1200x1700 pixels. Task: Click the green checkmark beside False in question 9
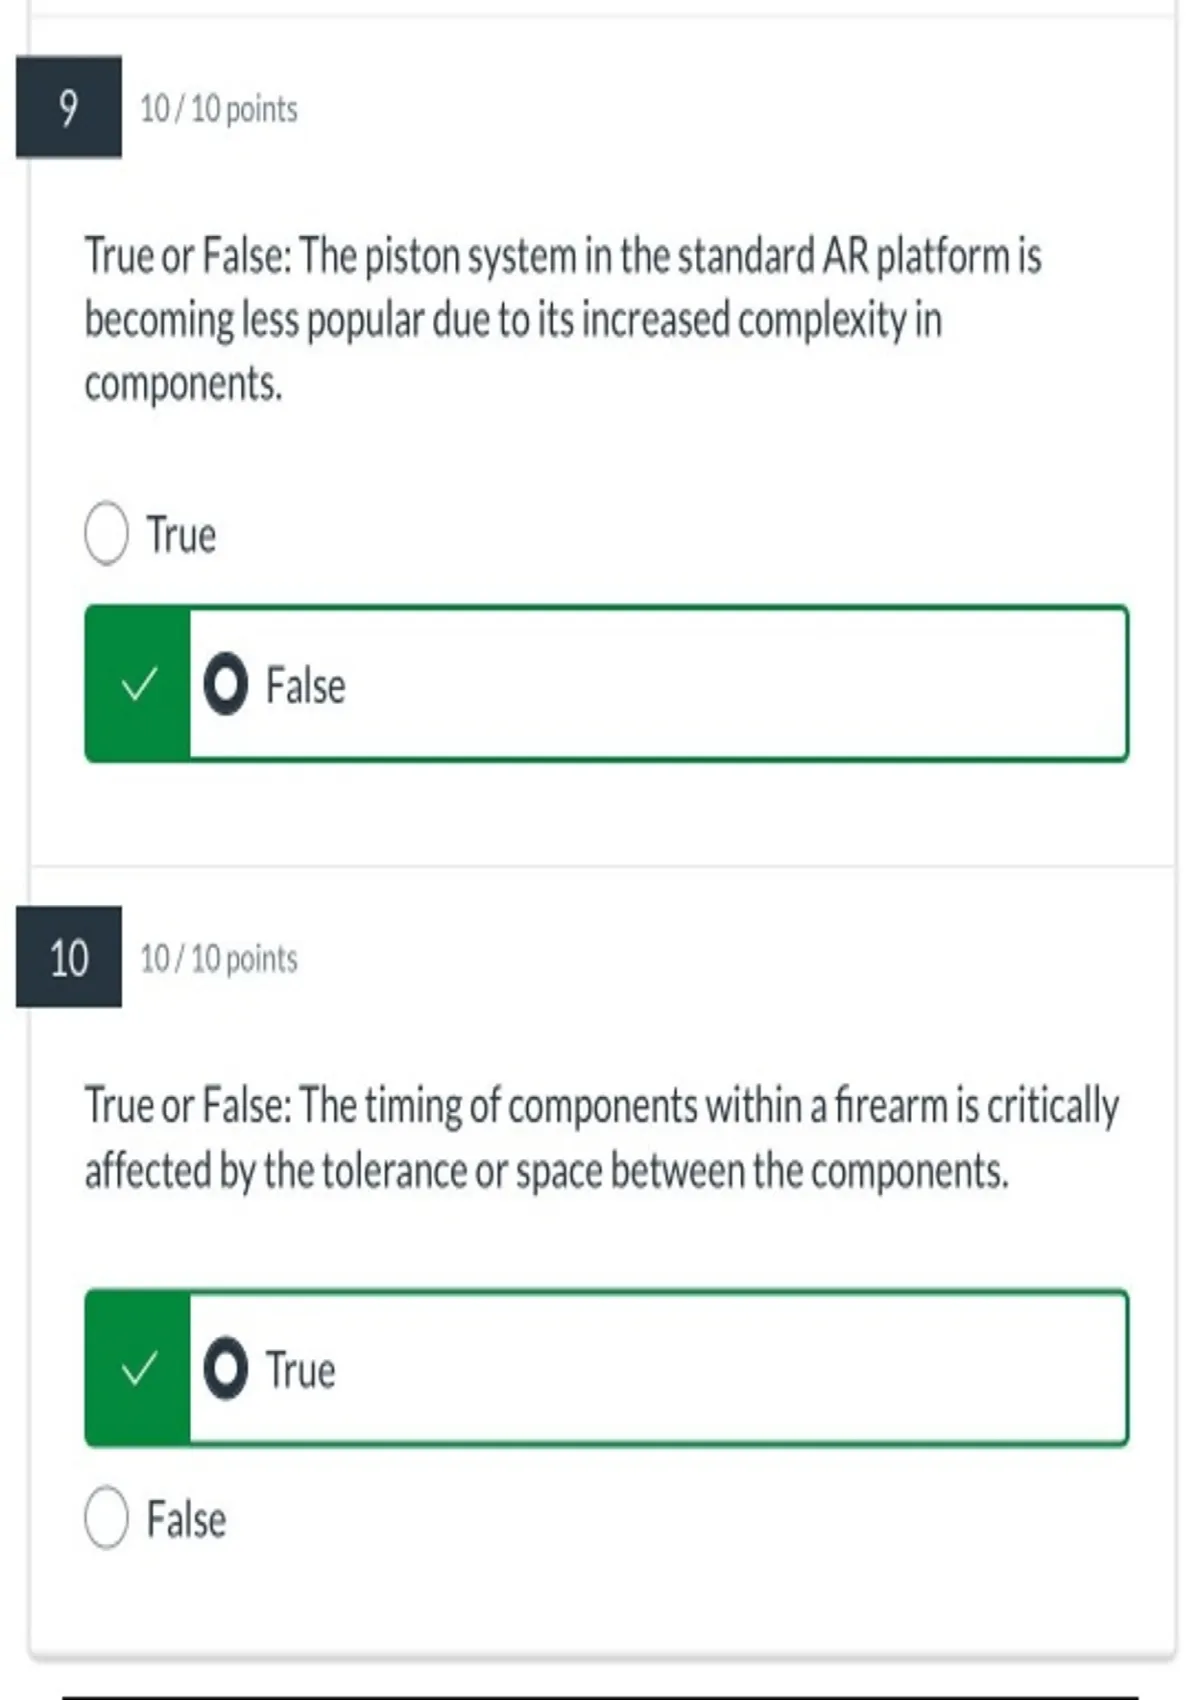[138, 684]
